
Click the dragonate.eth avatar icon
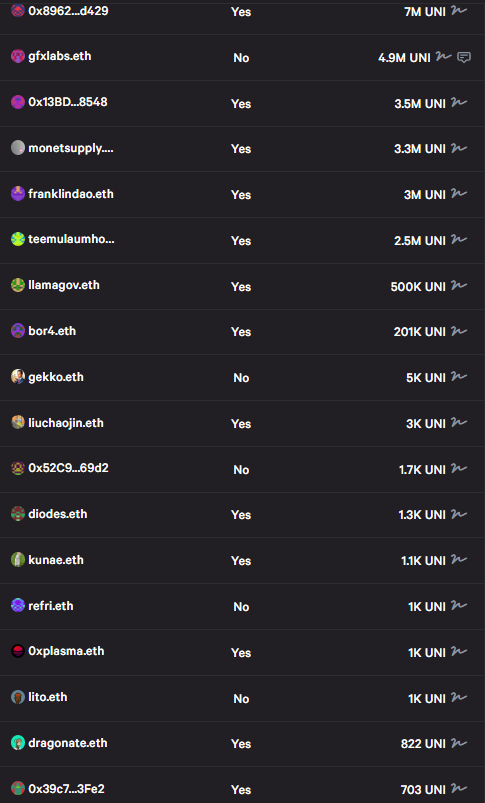click(18, 743)
